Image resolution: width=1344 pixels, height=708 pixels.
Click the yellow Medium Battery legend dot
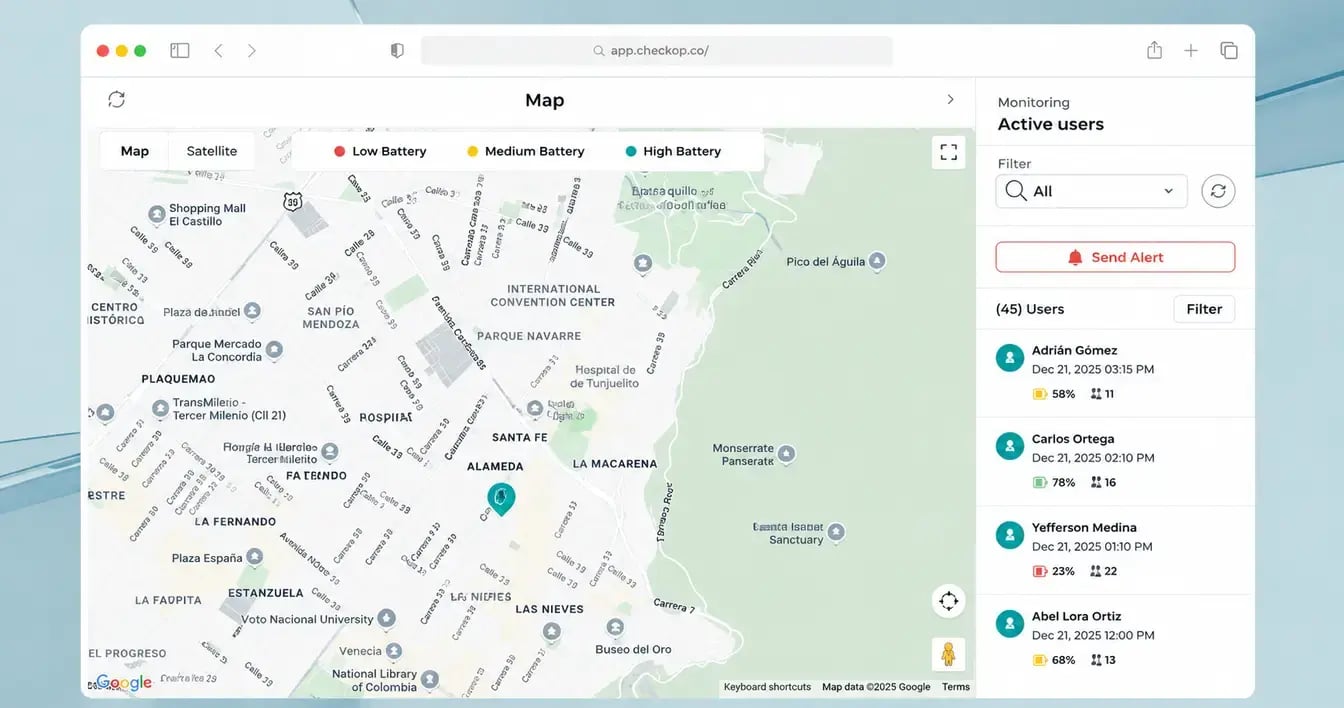click(x=472, y=151)
